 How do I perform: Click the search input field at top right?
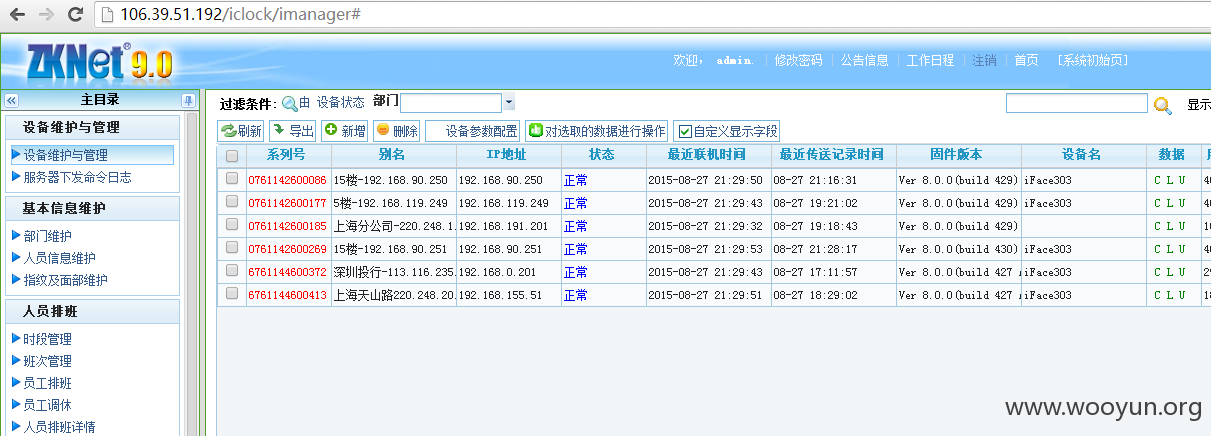click(1077, 103)
